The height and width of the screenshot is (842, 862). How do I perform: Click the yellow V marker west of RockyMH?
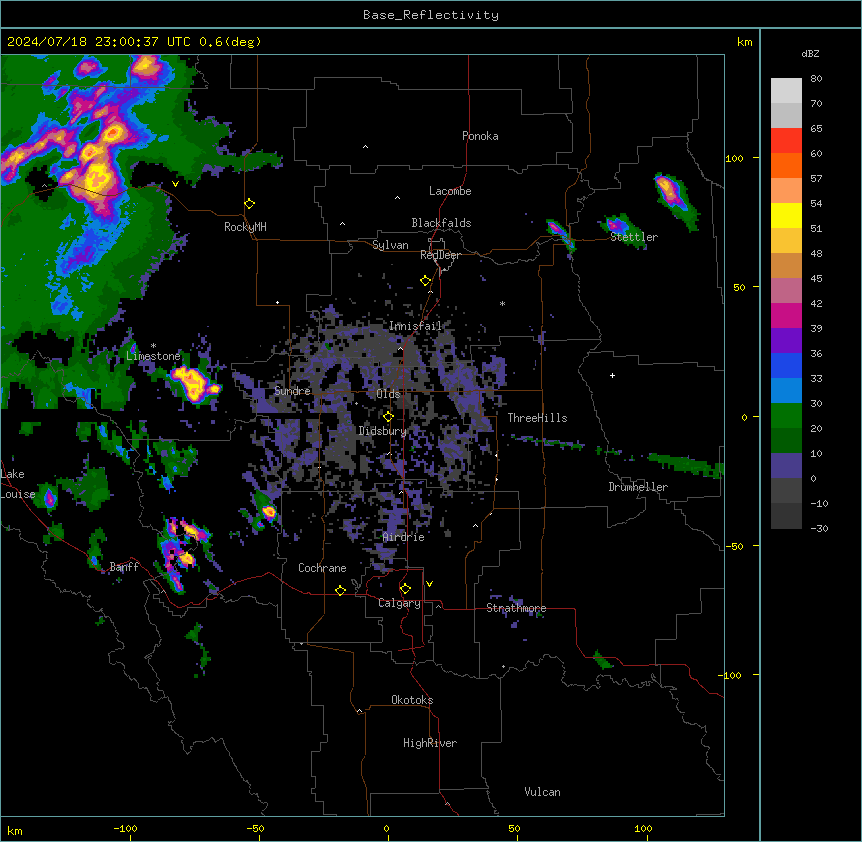click(x=175, y=184)
